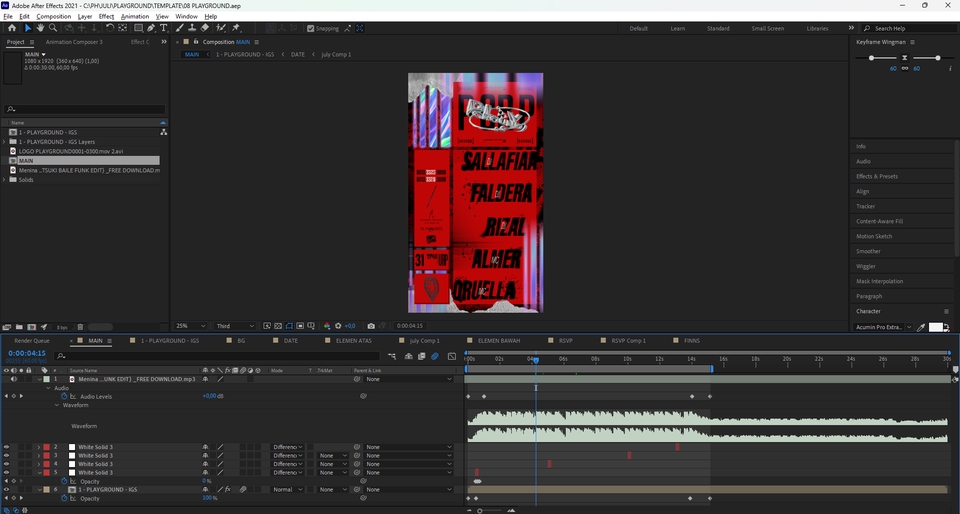Switch to the Render Queue tab
Screen dimensions: 960x514
point(32,341)
